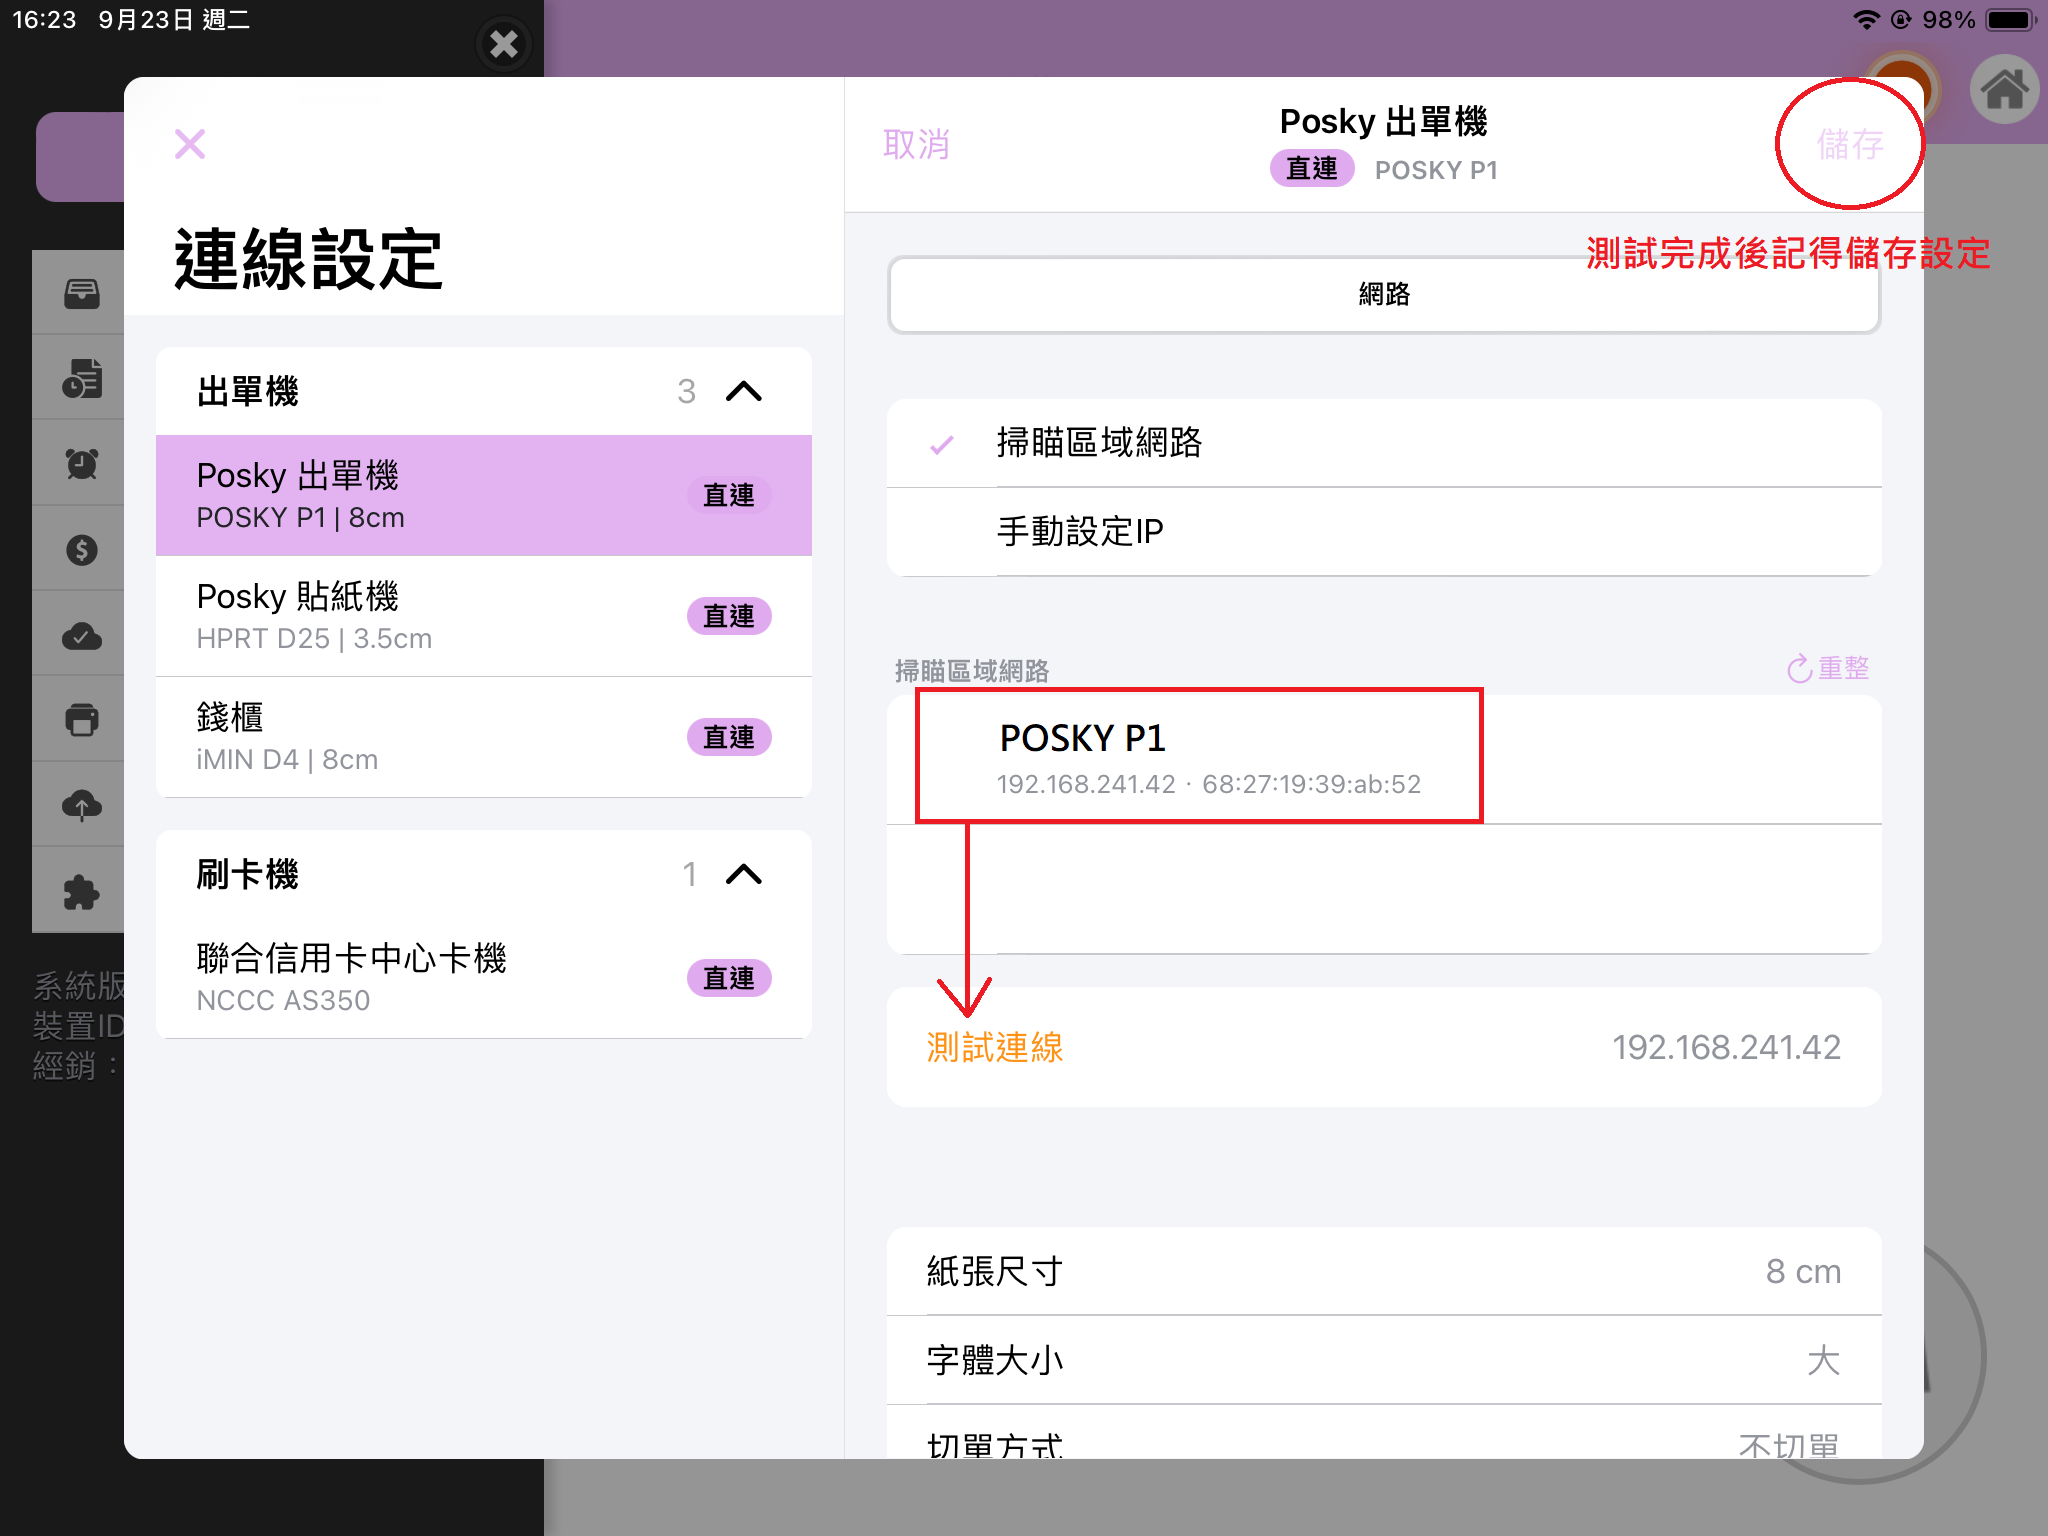2048x1536 pixels.
Task: Select 網路 connection tab
Action: (1384, 295)
